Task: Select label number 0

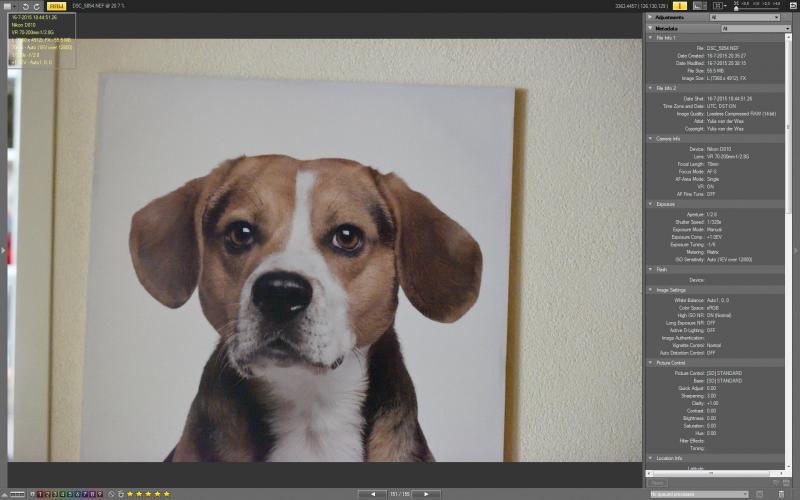Action: [x=33, y=494]
